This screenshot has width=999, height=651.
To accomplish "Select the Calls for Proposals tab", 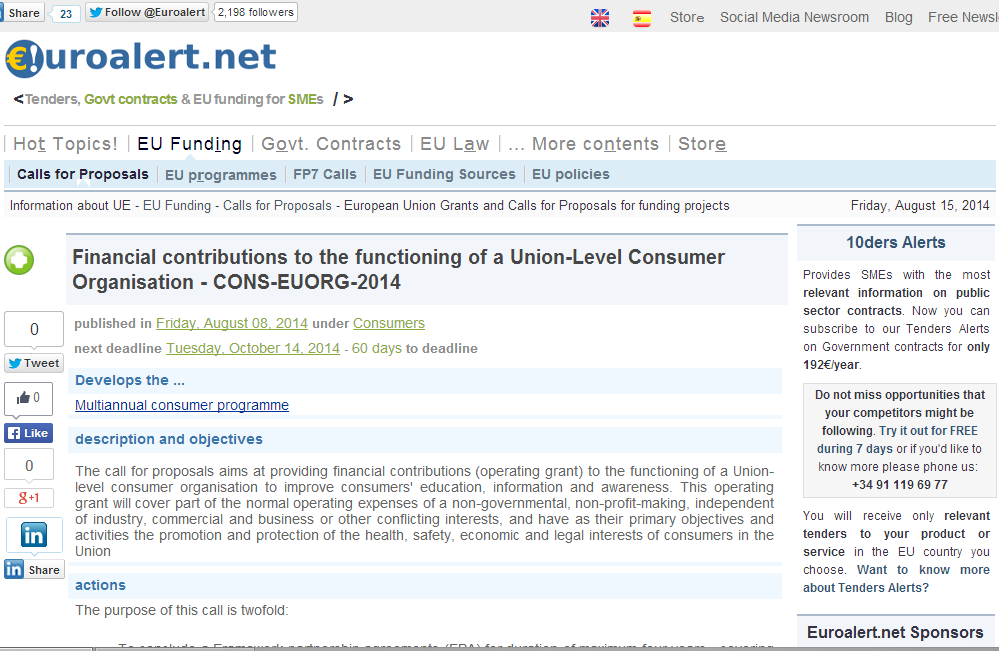I will (83, 174).
